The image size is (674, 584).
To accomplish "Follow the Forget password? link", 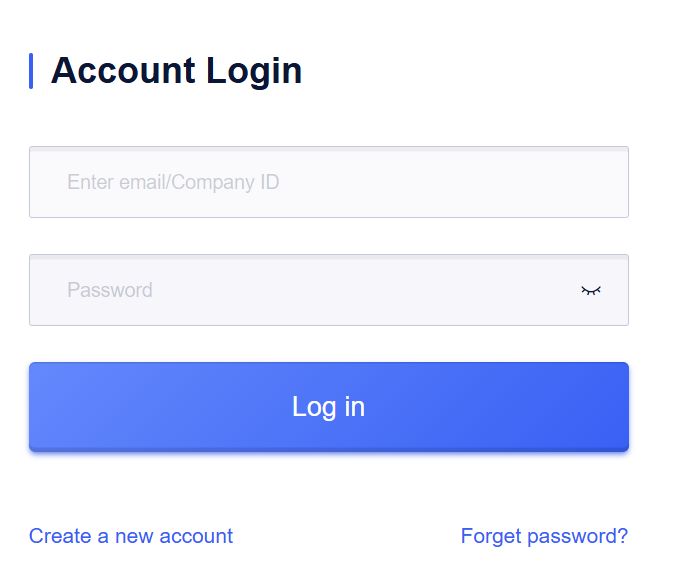I will pyautogui.click(x=544, y=536).
